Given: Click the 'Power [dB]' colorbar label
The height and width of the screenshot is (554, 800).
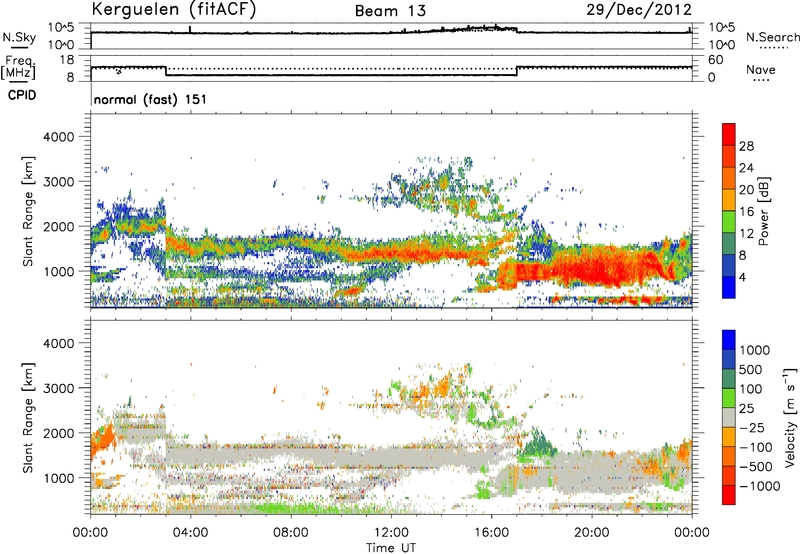Looking at the screenshot, I should [x=763, y=211].
